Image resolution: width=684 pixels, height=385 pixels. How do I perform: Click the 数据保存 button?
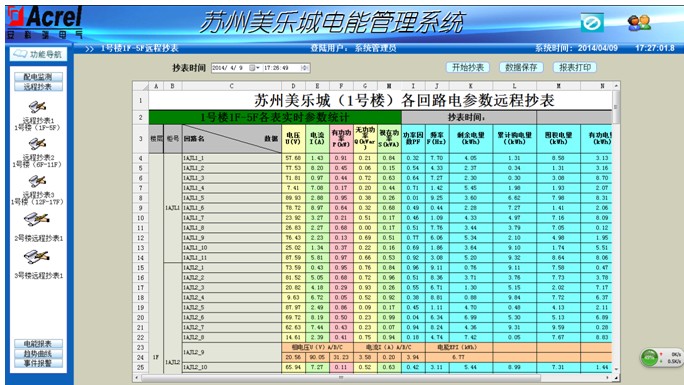[521, 67]
